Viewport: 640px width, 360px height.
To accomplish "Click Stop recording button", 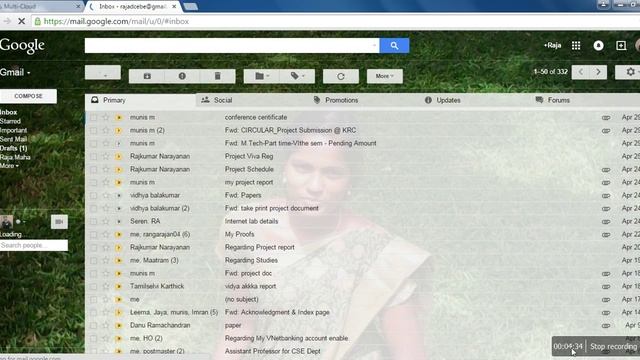I will click(x=613, y=347).
